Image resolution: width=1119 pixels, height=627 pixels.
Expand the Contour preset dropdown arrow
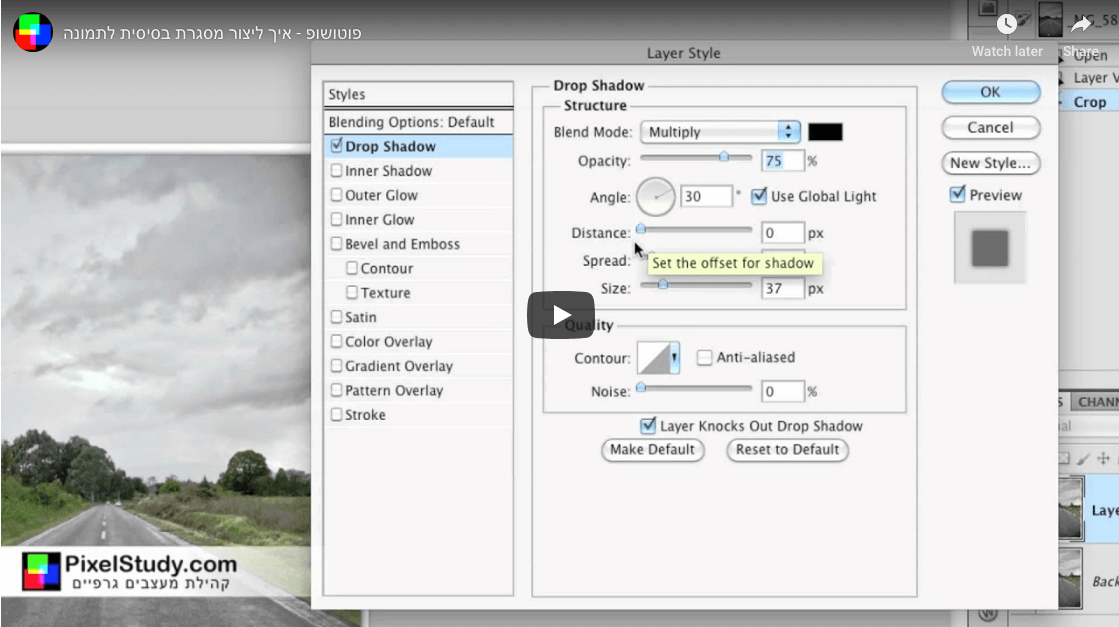[x=675, y=357]
